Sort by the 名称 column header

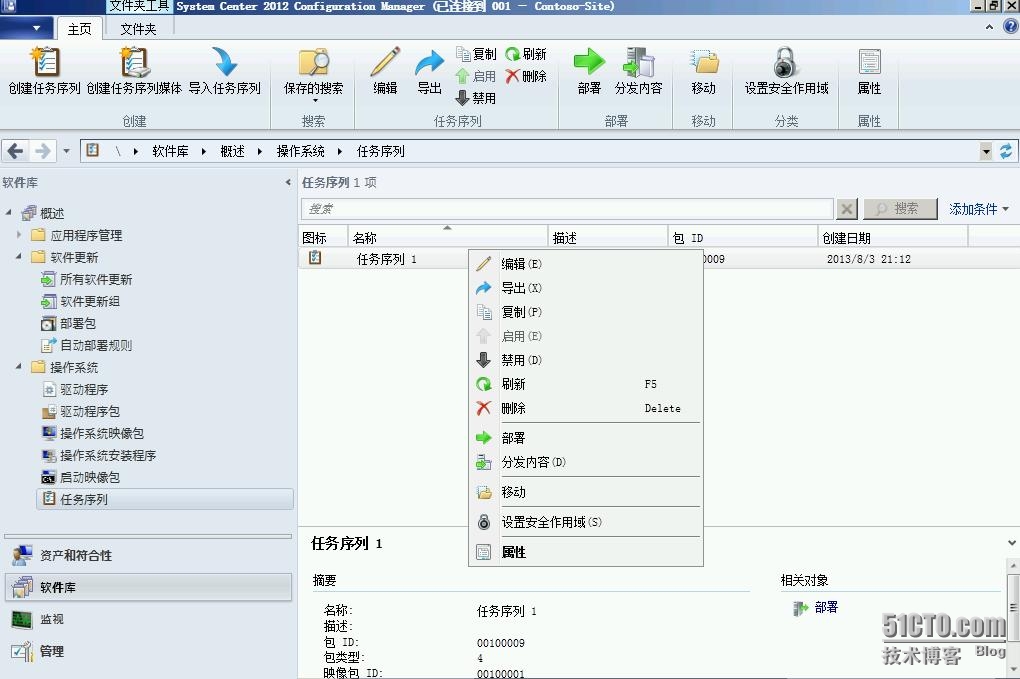[x=448, y=237]
